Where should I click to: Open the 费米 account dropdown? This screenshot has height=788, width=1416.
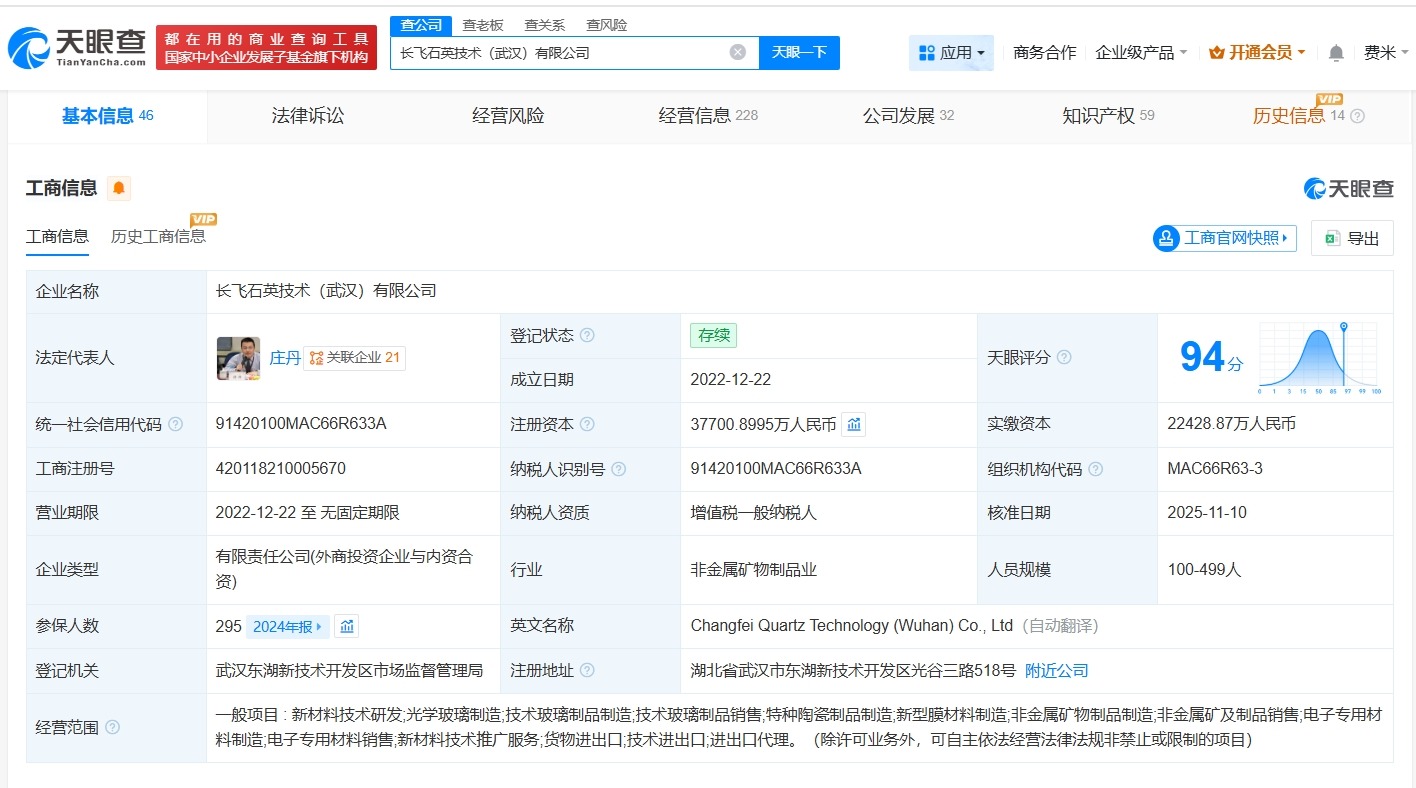coord(1385,52)
